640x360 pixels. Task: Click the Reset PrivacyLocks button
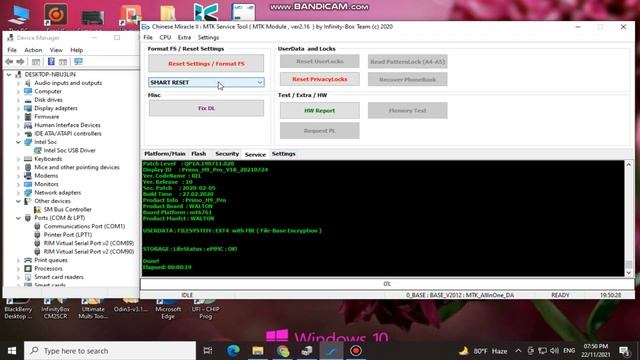tap(320, 79)
